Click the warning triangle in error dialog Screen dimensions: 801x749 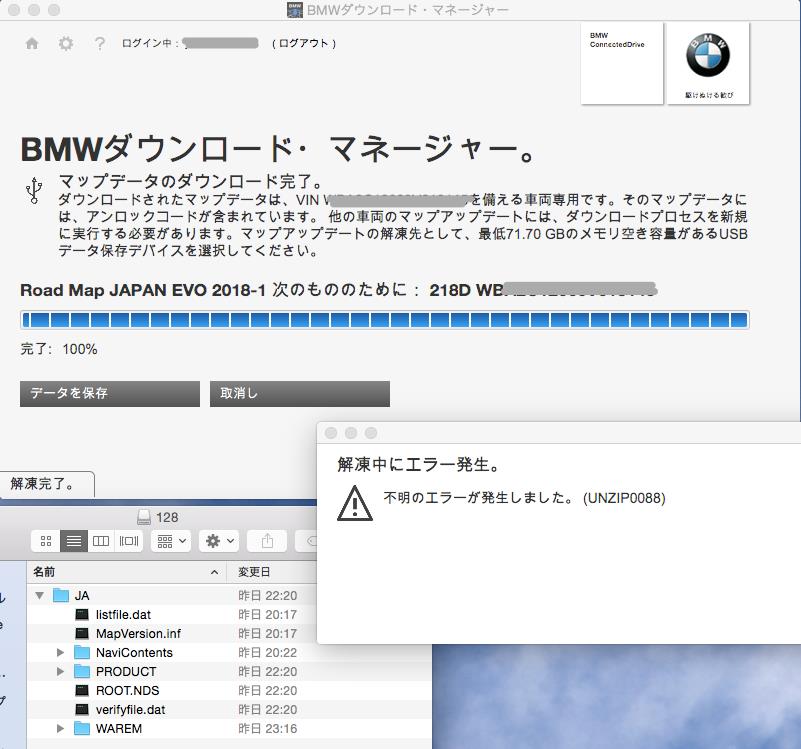click(x=355, y=503)
